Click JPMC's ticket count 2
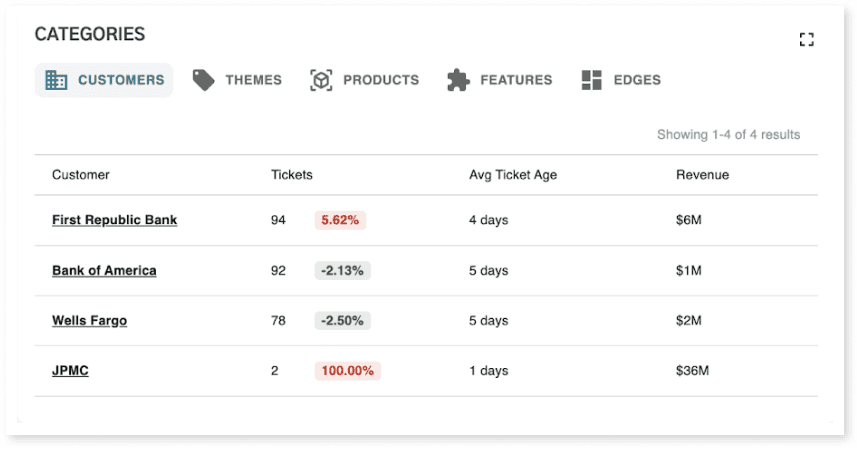 [275, 371]
